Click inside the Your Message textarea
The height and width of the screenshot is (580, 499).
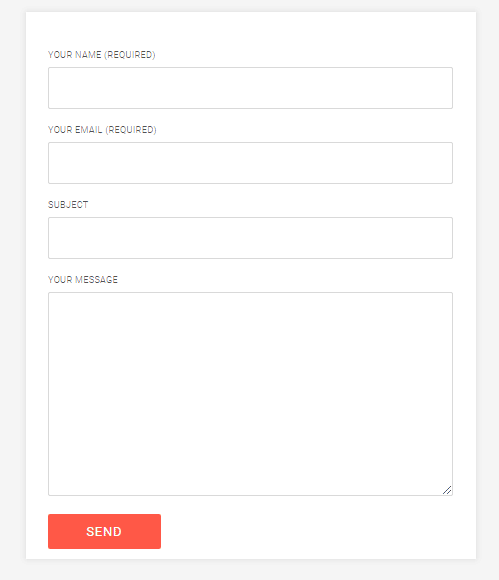[x=250, y=394]
